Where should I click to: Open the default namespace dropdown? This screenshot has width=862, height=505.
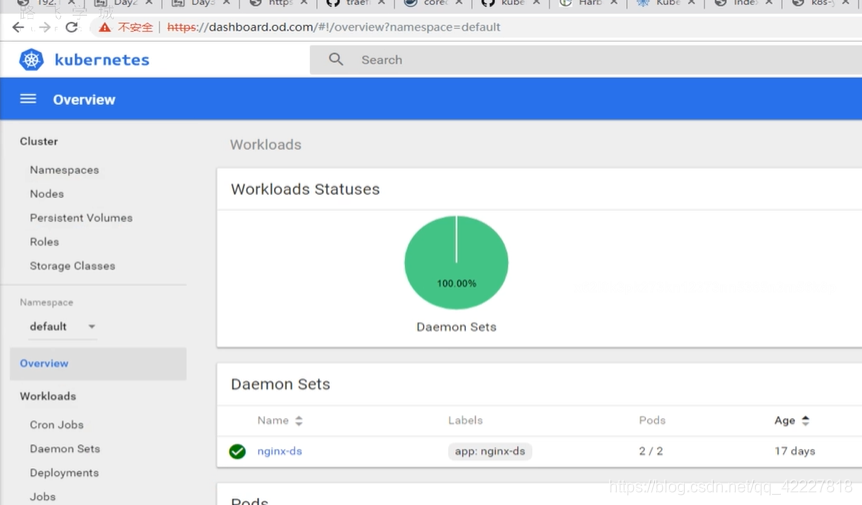(63, 326)
